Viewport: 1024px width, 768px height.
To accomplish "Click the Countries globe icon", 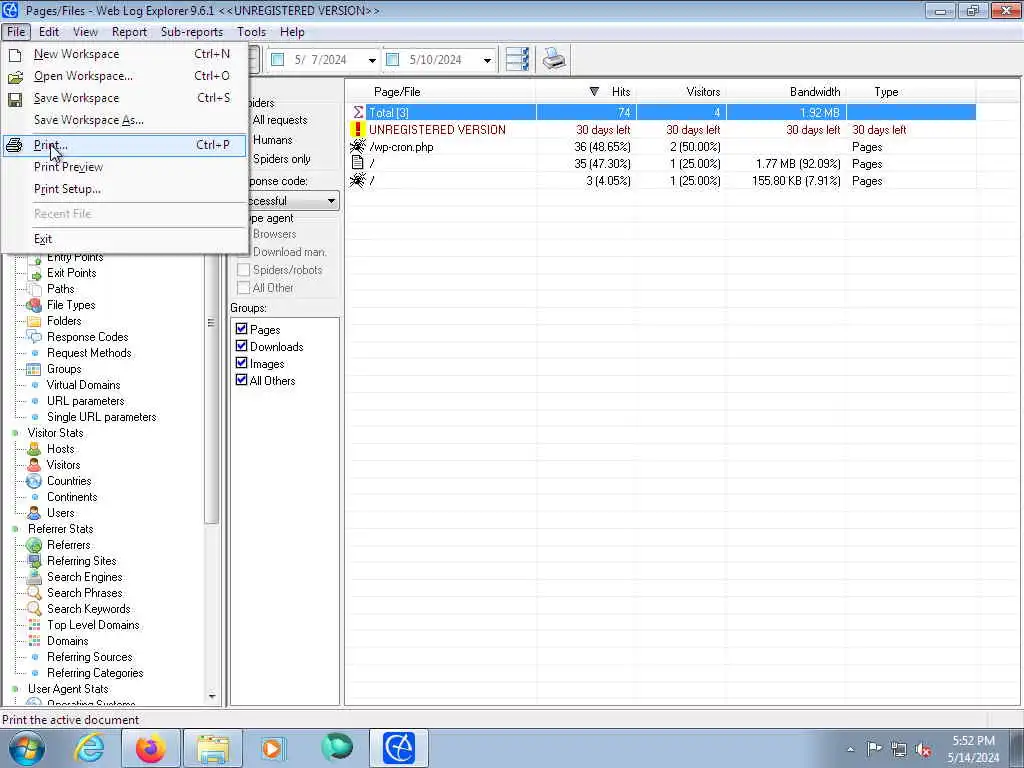I will tap(34, 481).
